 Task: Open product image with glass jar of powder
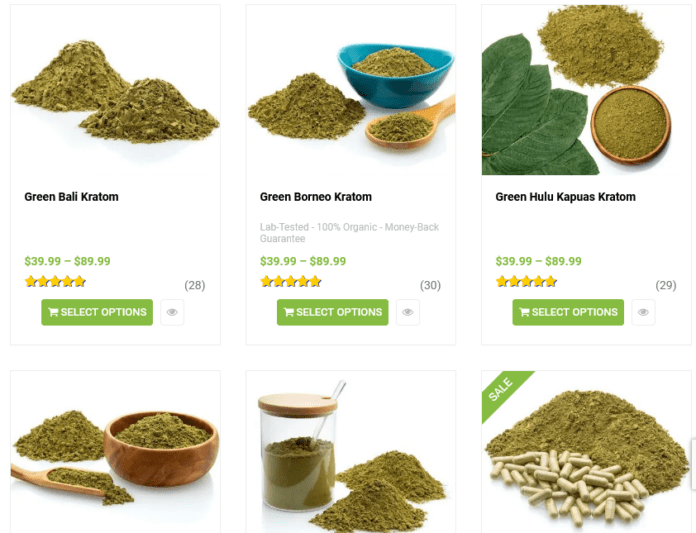tap(351, 452)
